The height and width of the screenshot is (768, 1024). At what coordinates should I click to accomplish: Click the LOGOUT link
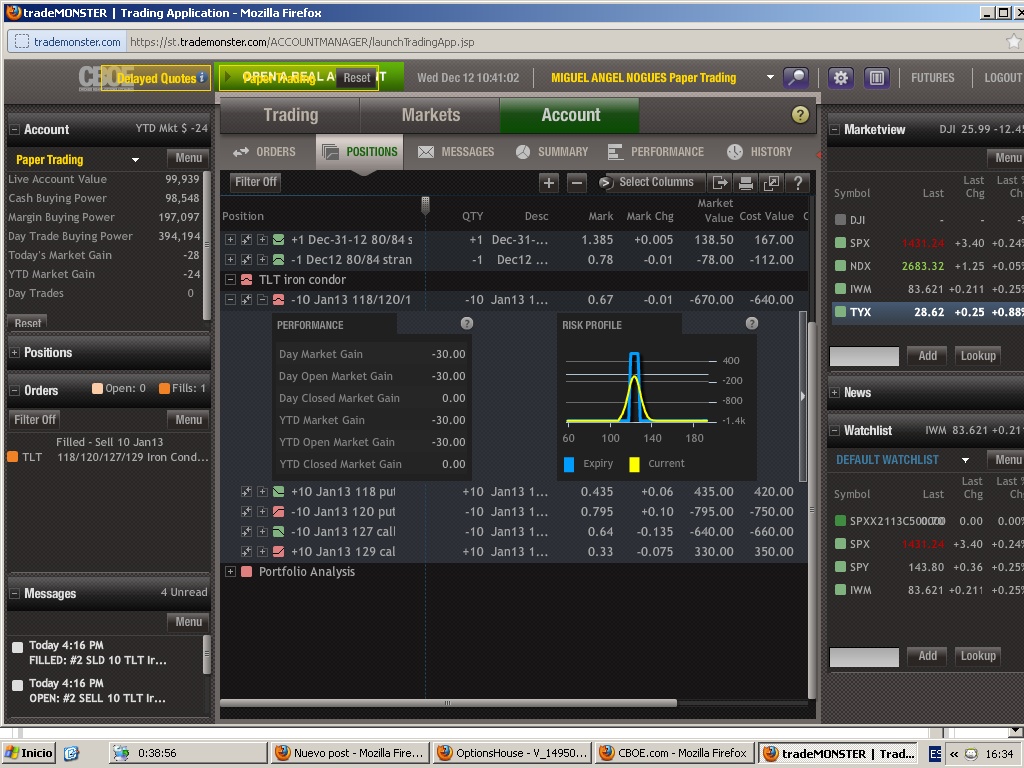(1002, 78)
